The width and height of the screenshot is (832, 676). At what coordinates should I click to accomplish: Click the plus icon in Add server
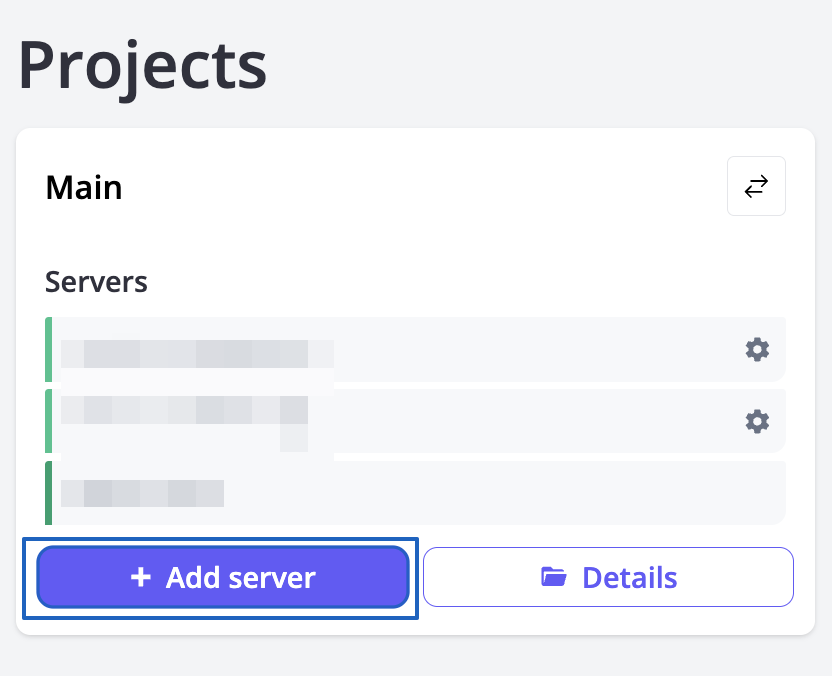(x=141, y=577)
